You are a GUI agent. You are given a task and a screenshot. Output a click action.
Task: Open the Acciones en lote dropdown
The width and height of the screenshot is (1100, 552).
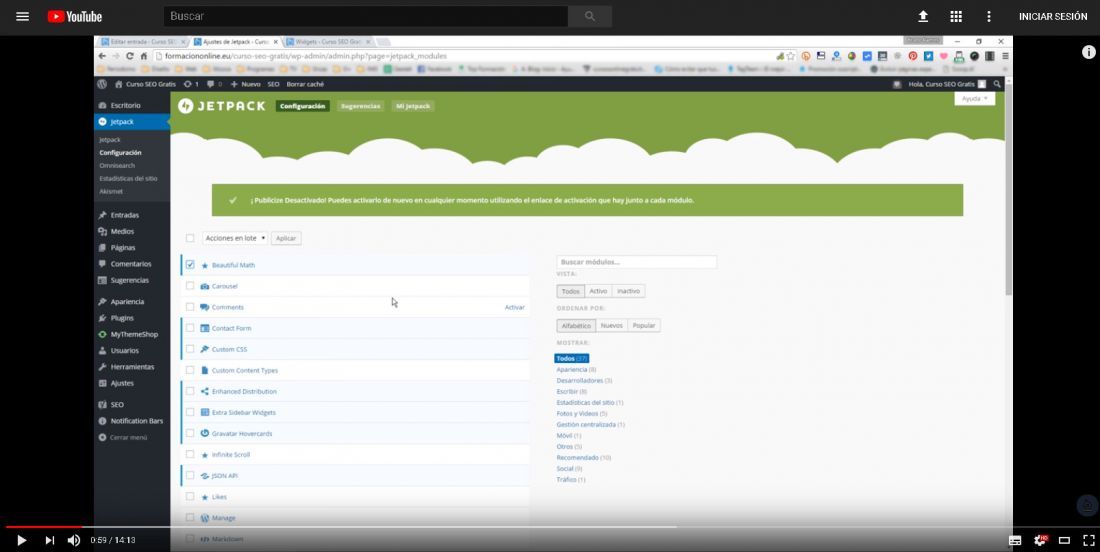click(x=235, y=238)
